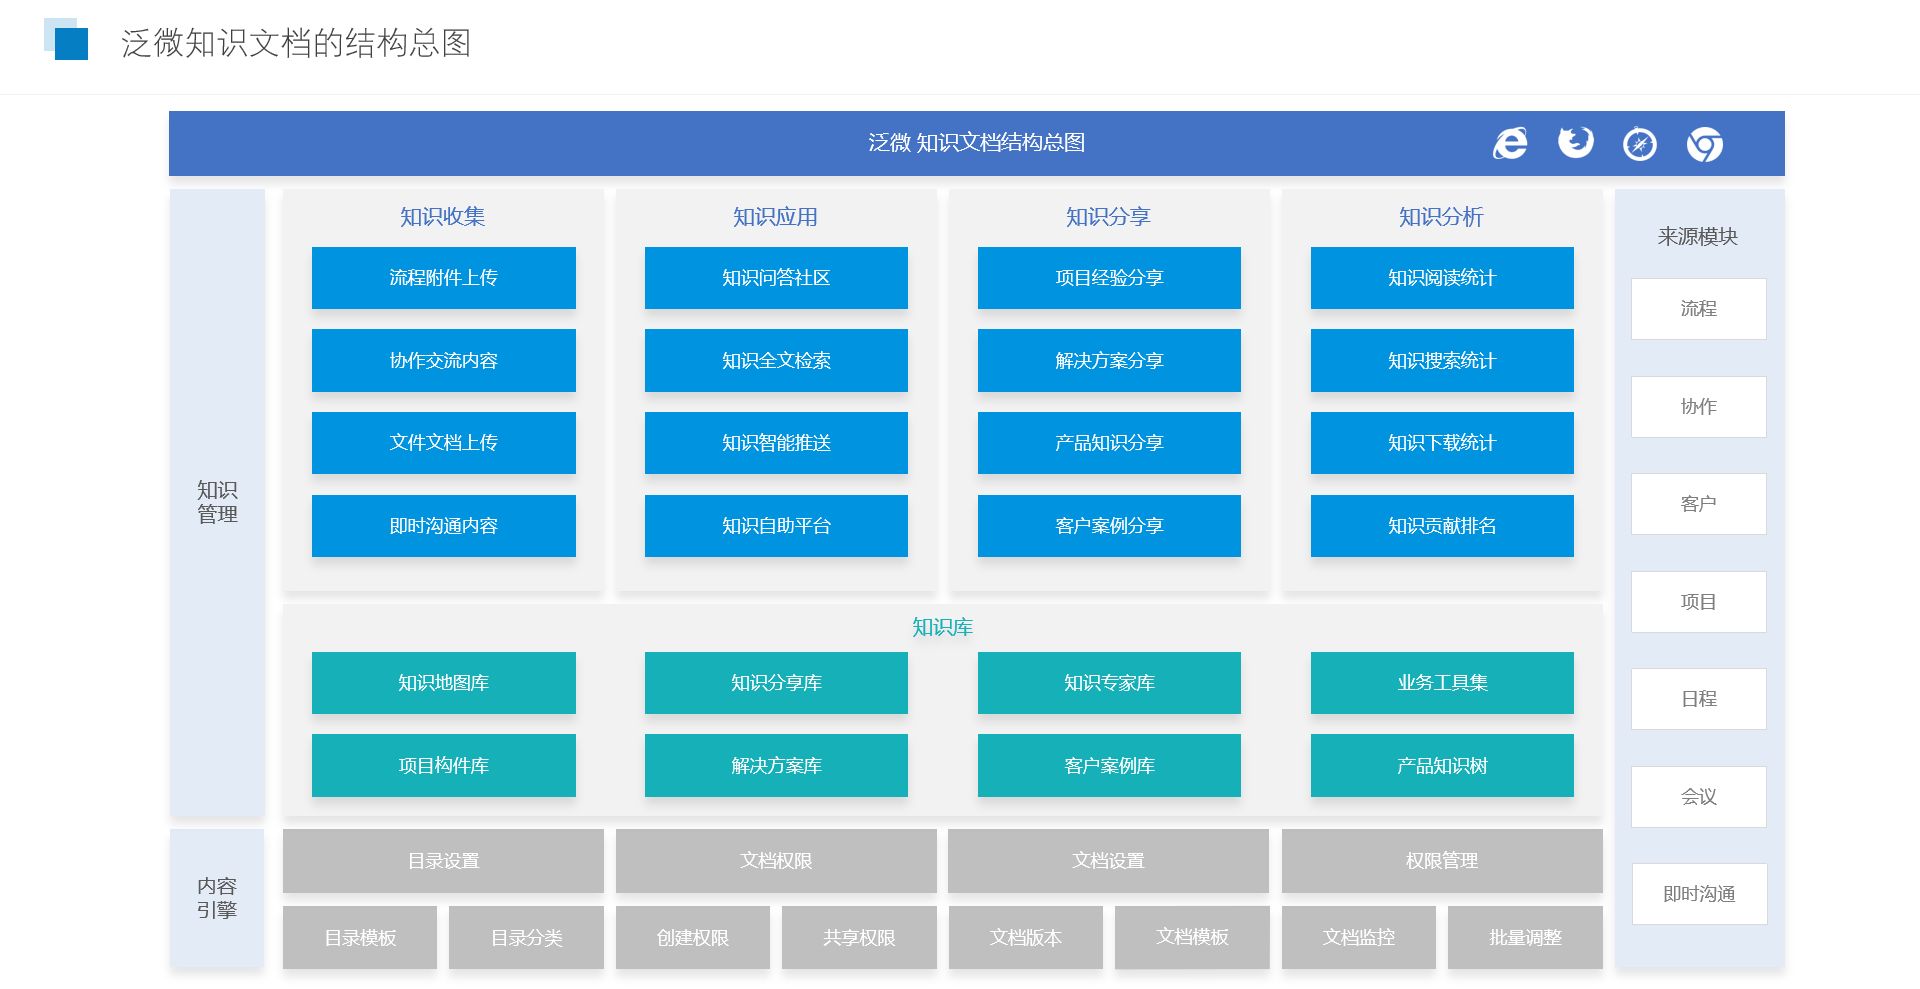Choose the 即时沟通 source module
Viewport: 1920px width, 989px height.
click(x=1698, y=894)
